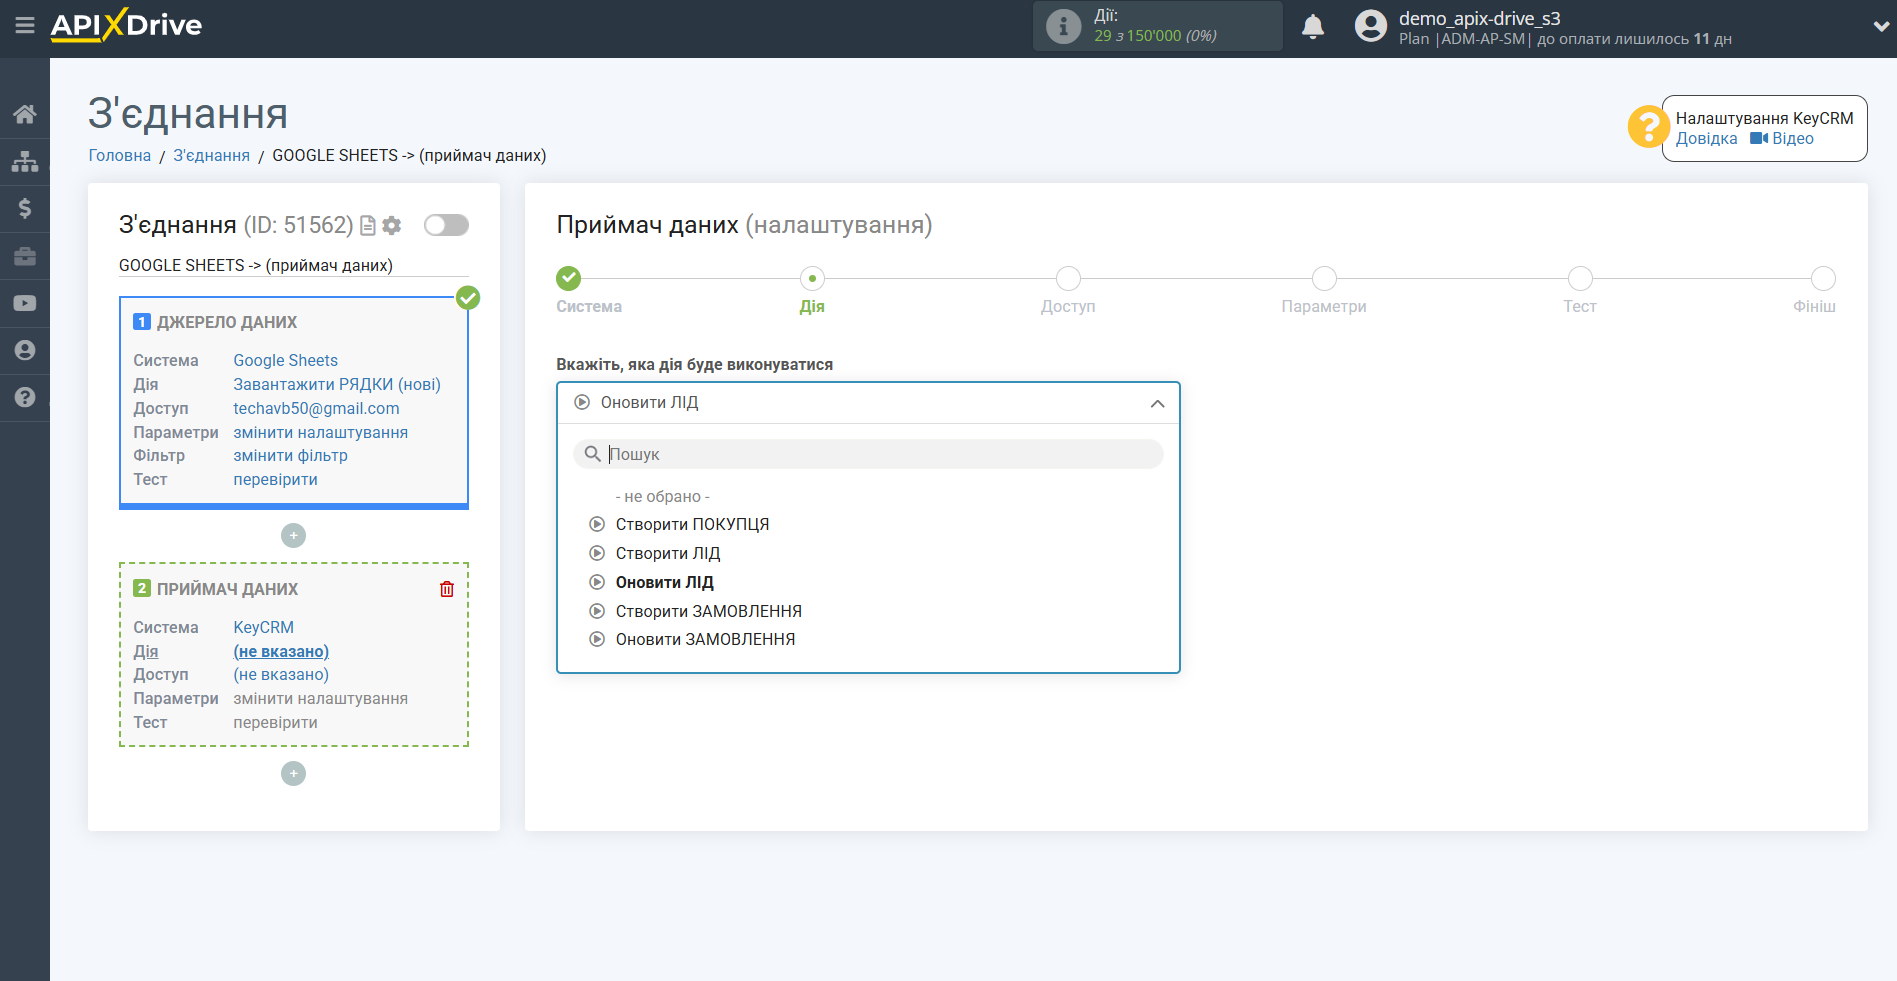
Task: Collapse the action dropdown showing Оновити ЛІД
Action: point(868,403)
